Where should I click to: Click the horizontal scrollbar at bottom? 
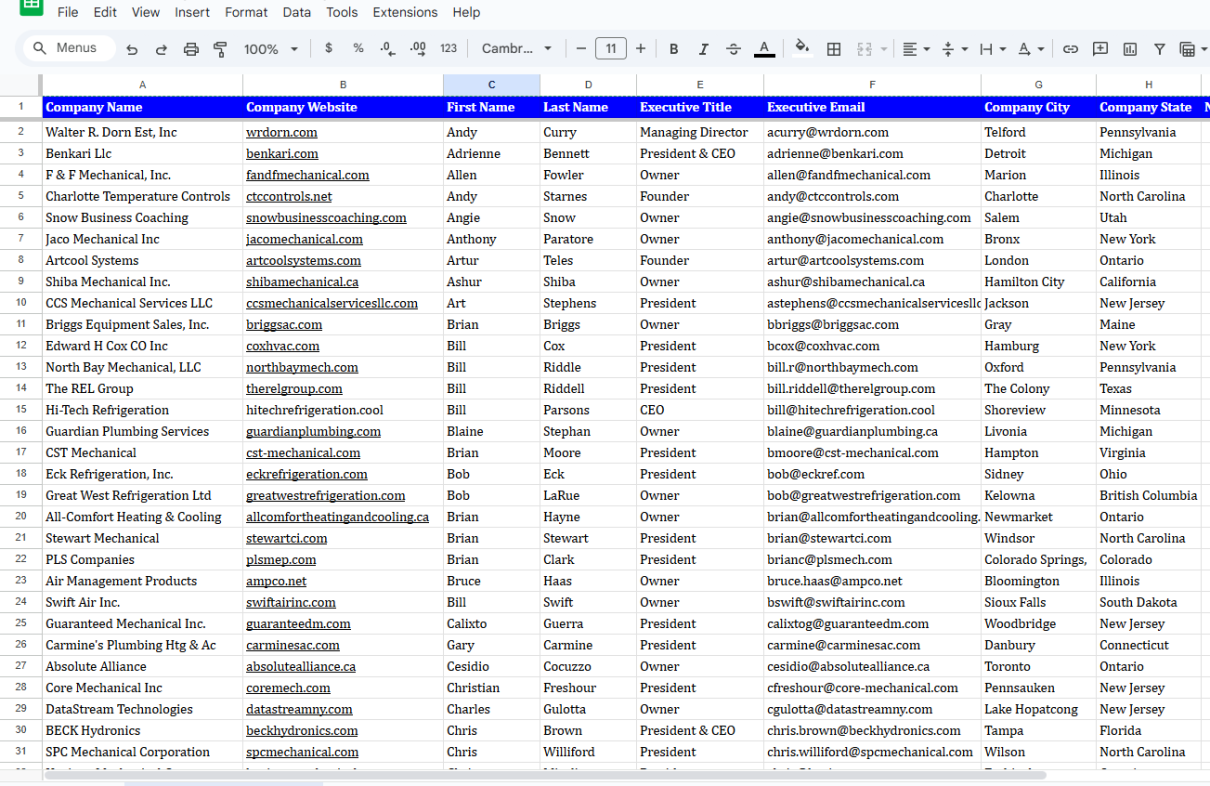tap(545, 775)
